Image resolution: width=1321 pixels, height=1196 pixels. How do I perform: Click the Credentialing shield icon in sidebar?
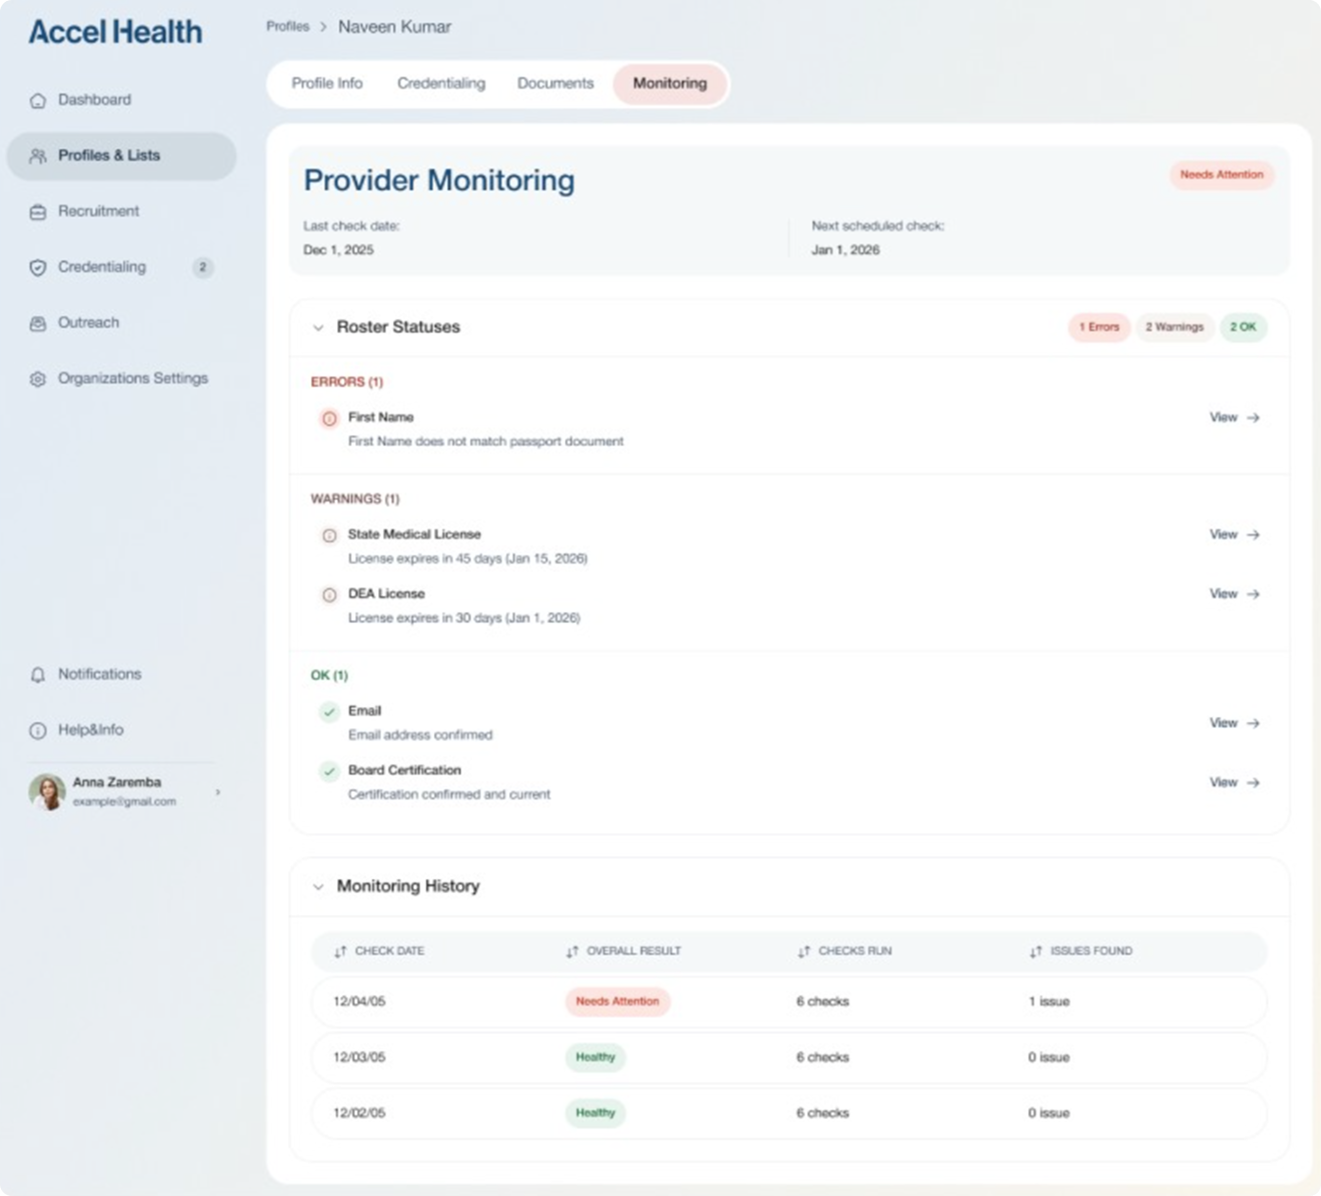pyautogui.click(x=38, y=267)
